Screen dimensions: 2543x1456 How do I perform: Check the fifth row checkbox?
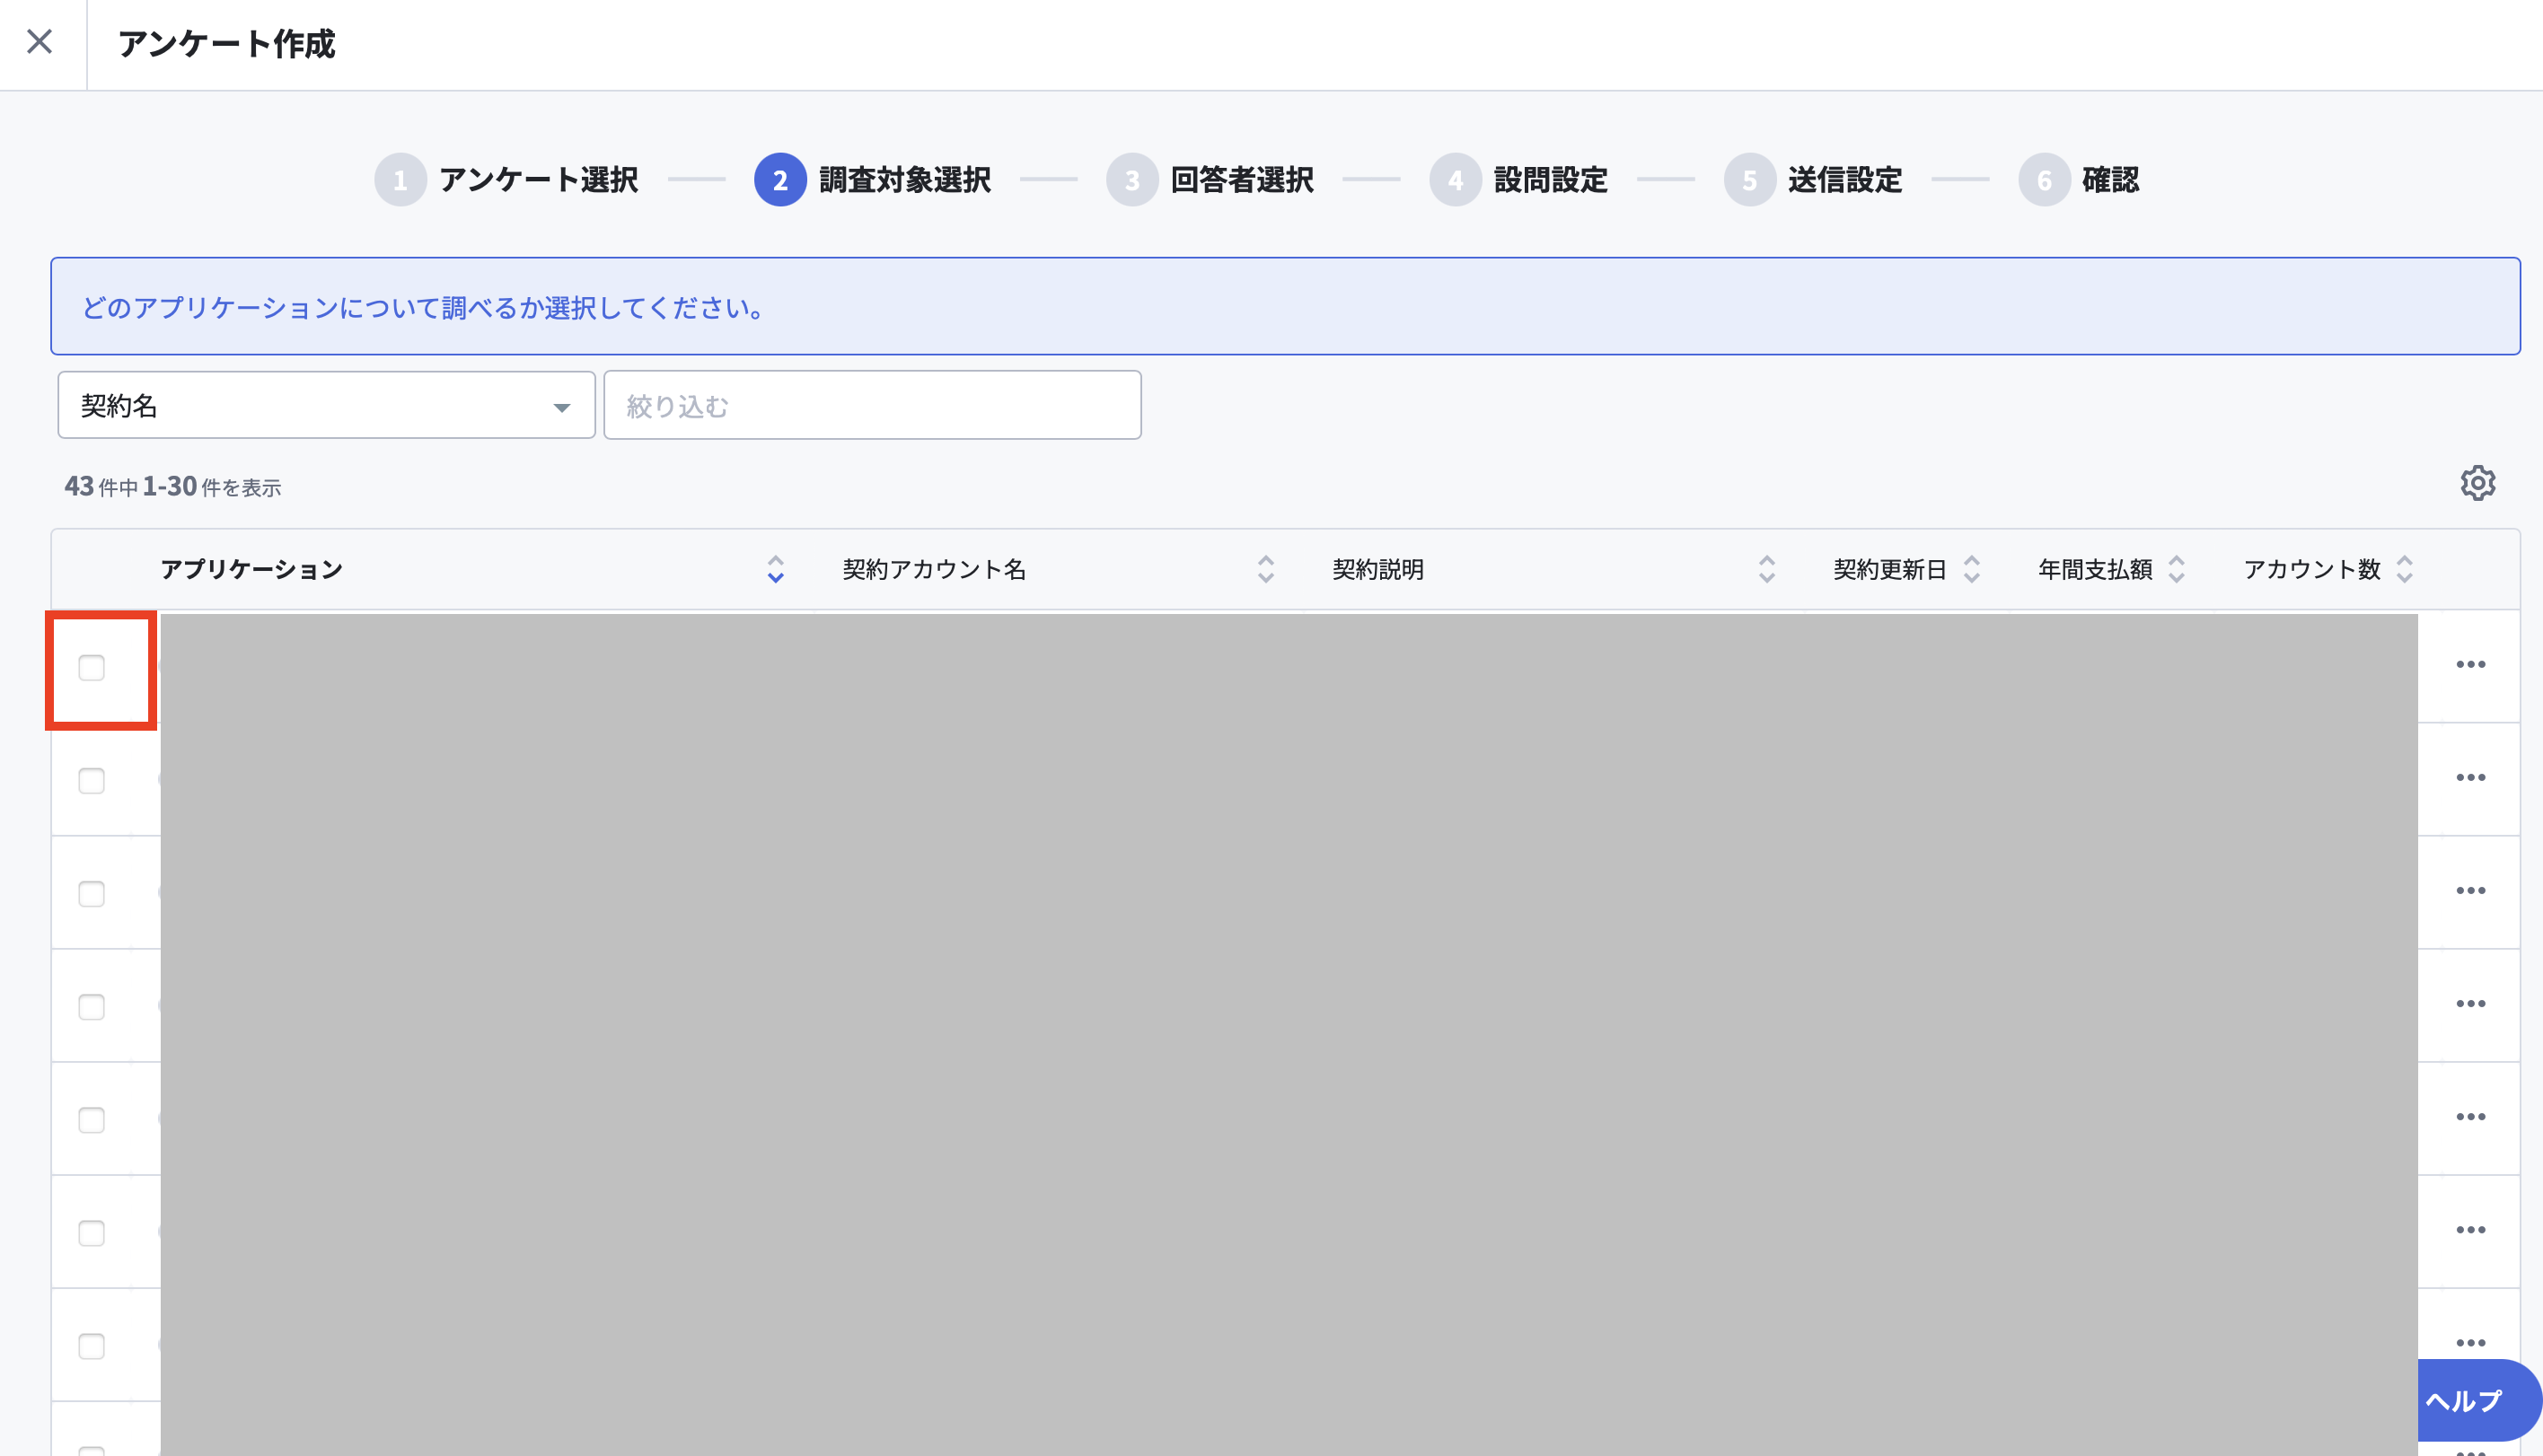point(92,1120)
